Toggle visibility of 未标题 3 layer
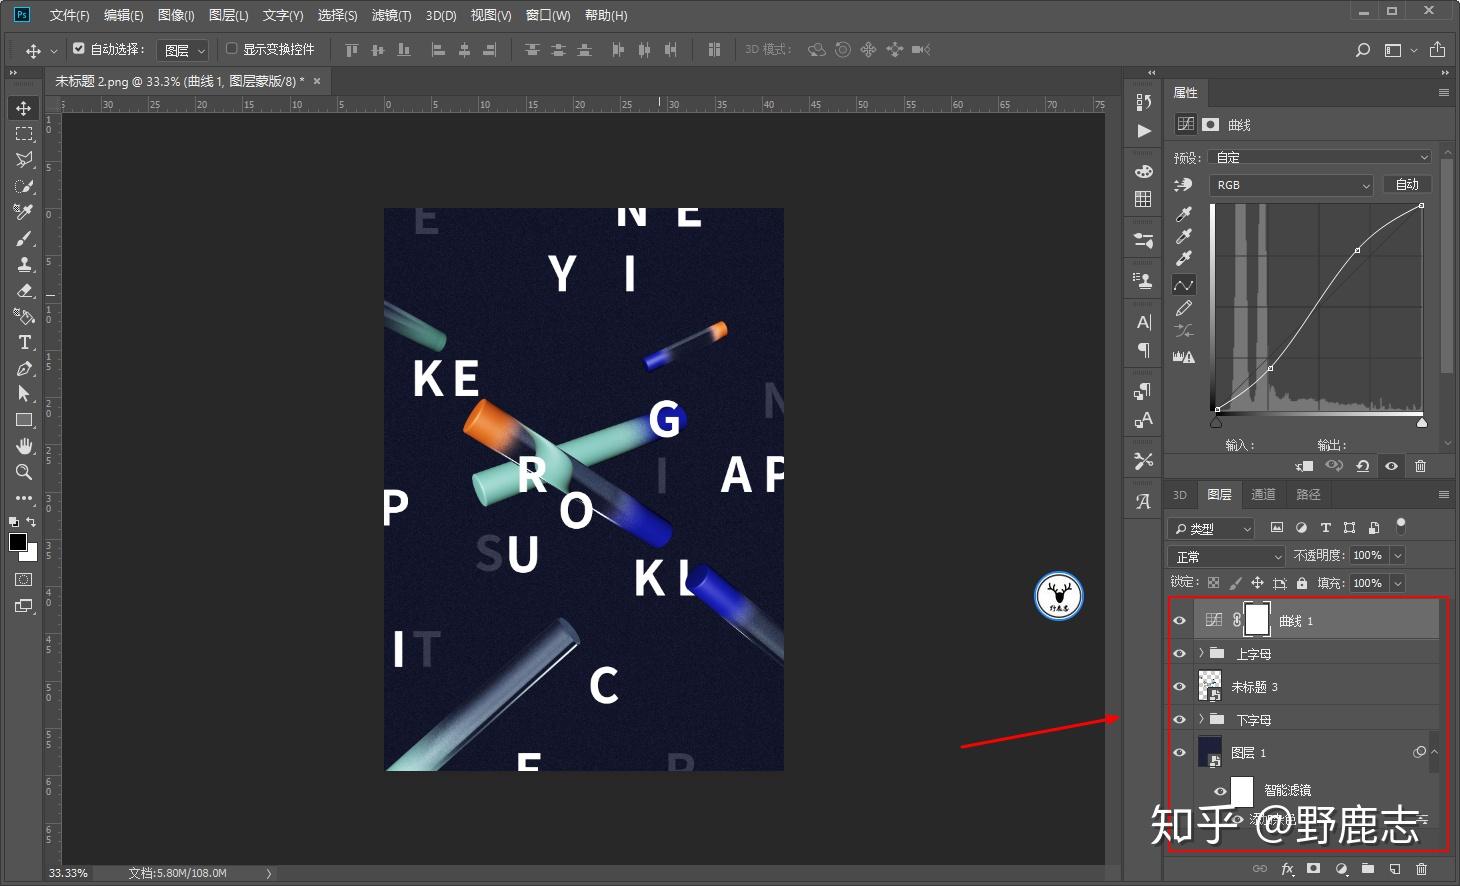The height and width of the screenshot is (886, 1460). click(x=1179, y=687)
